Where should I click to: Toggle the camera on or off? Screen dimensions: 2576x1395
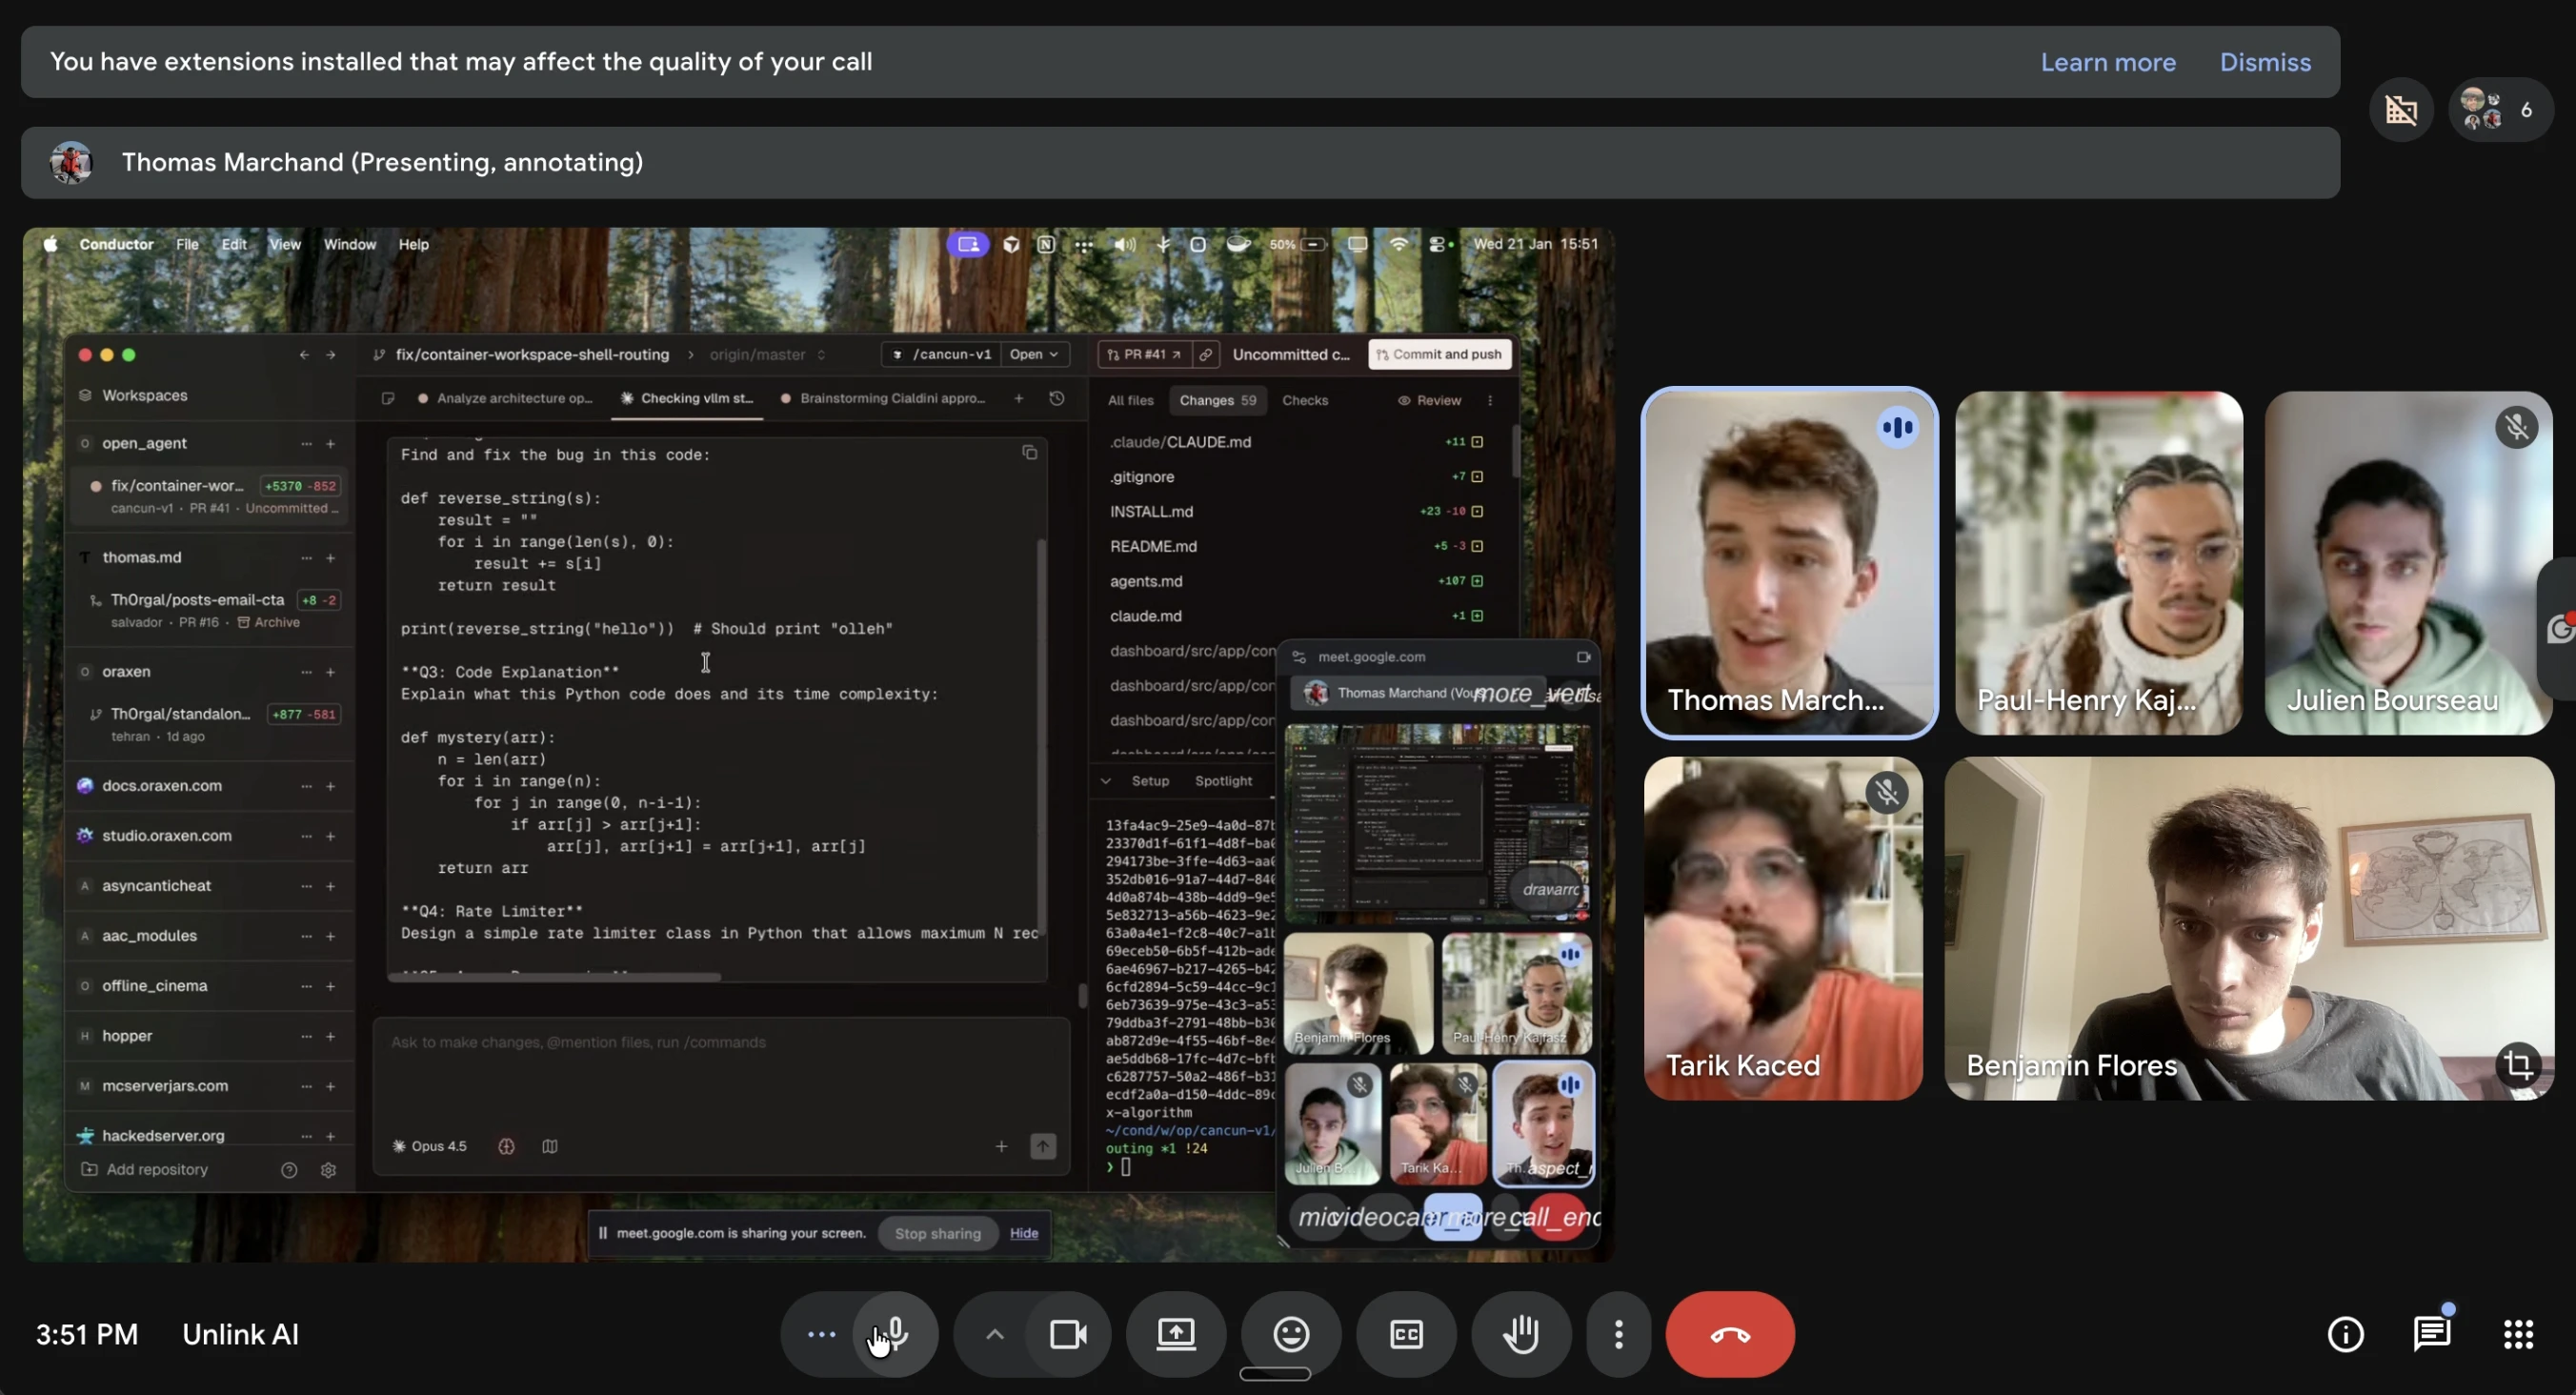(1068, 1334)
